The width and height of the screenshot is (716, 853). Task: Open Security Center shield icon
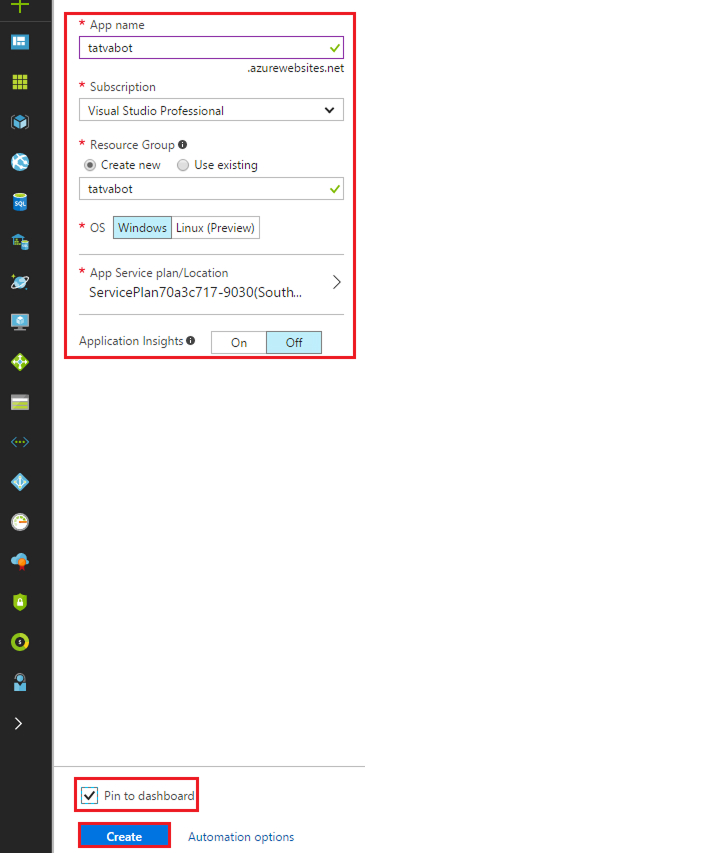coord(20,602)
